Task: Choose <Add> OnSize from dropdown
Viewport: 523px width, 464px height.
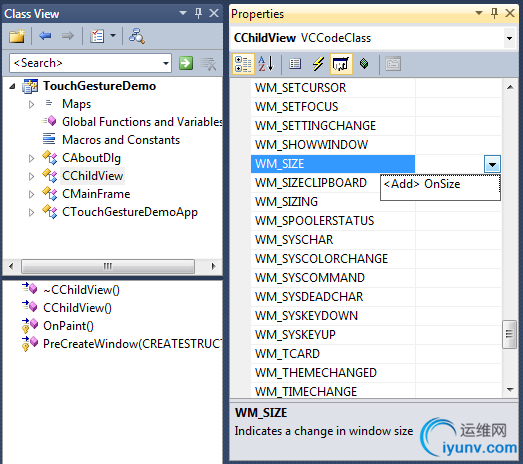Action: (440, 184)
